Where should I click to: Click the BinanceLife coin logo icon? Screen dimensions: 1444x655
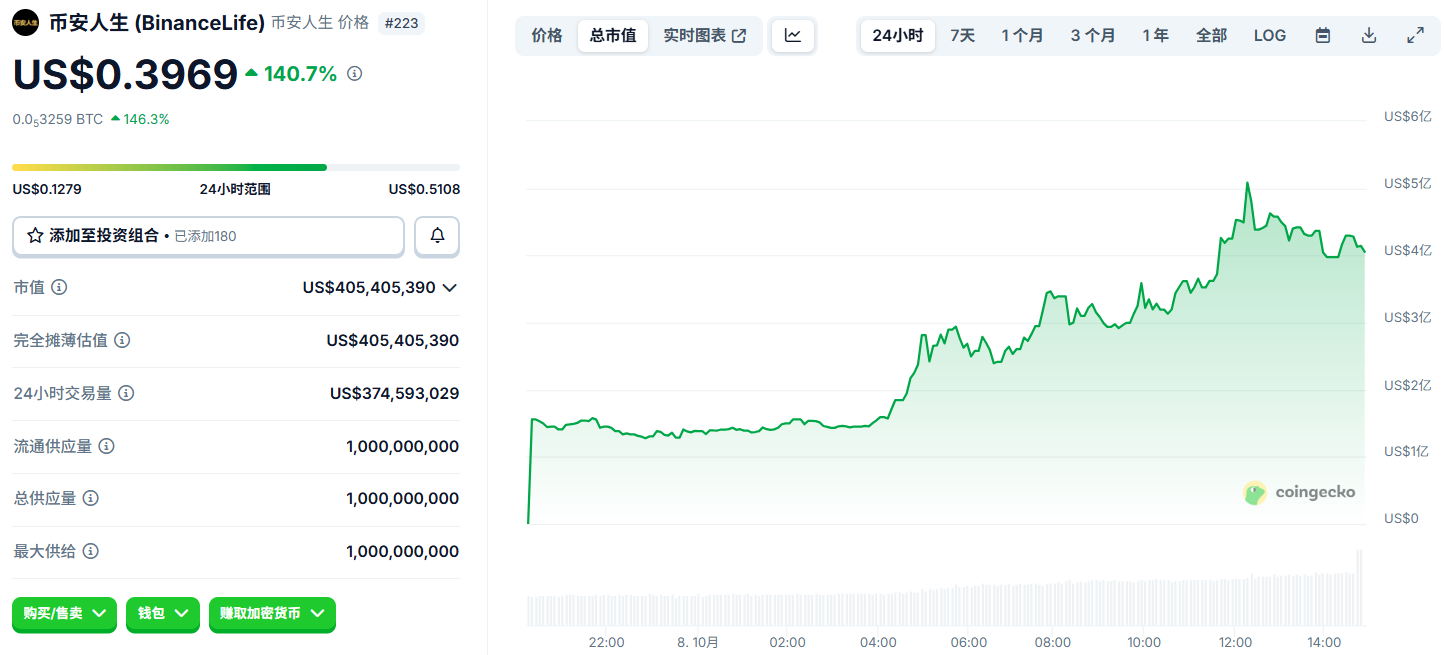coord(26,22)
